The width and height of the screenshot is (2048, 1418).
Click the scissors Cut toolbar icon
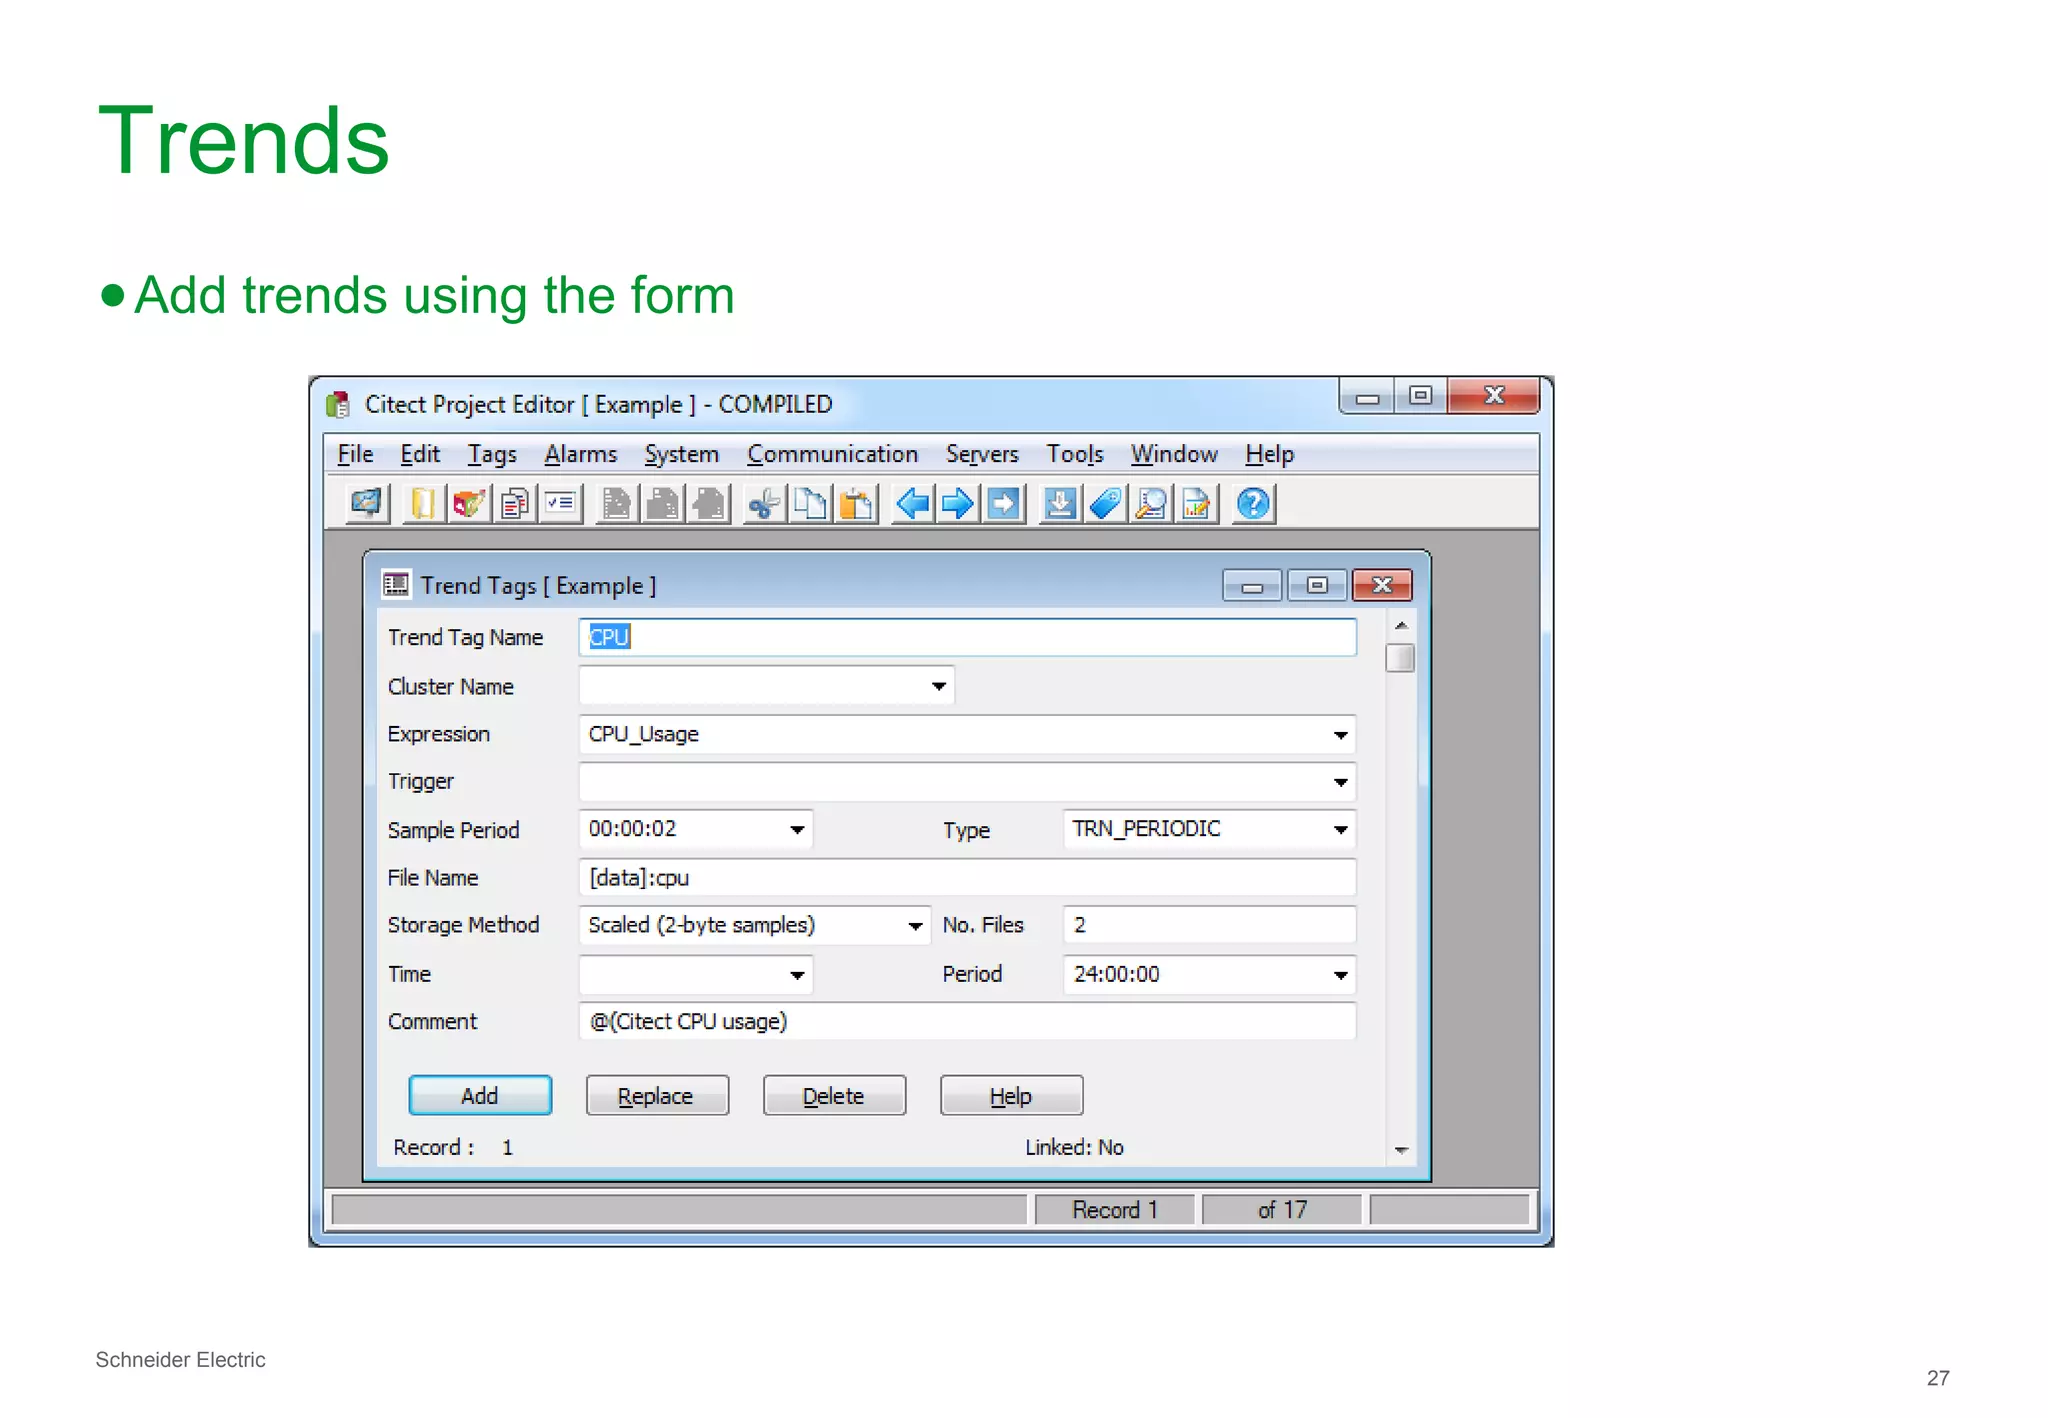coord(764,504)
